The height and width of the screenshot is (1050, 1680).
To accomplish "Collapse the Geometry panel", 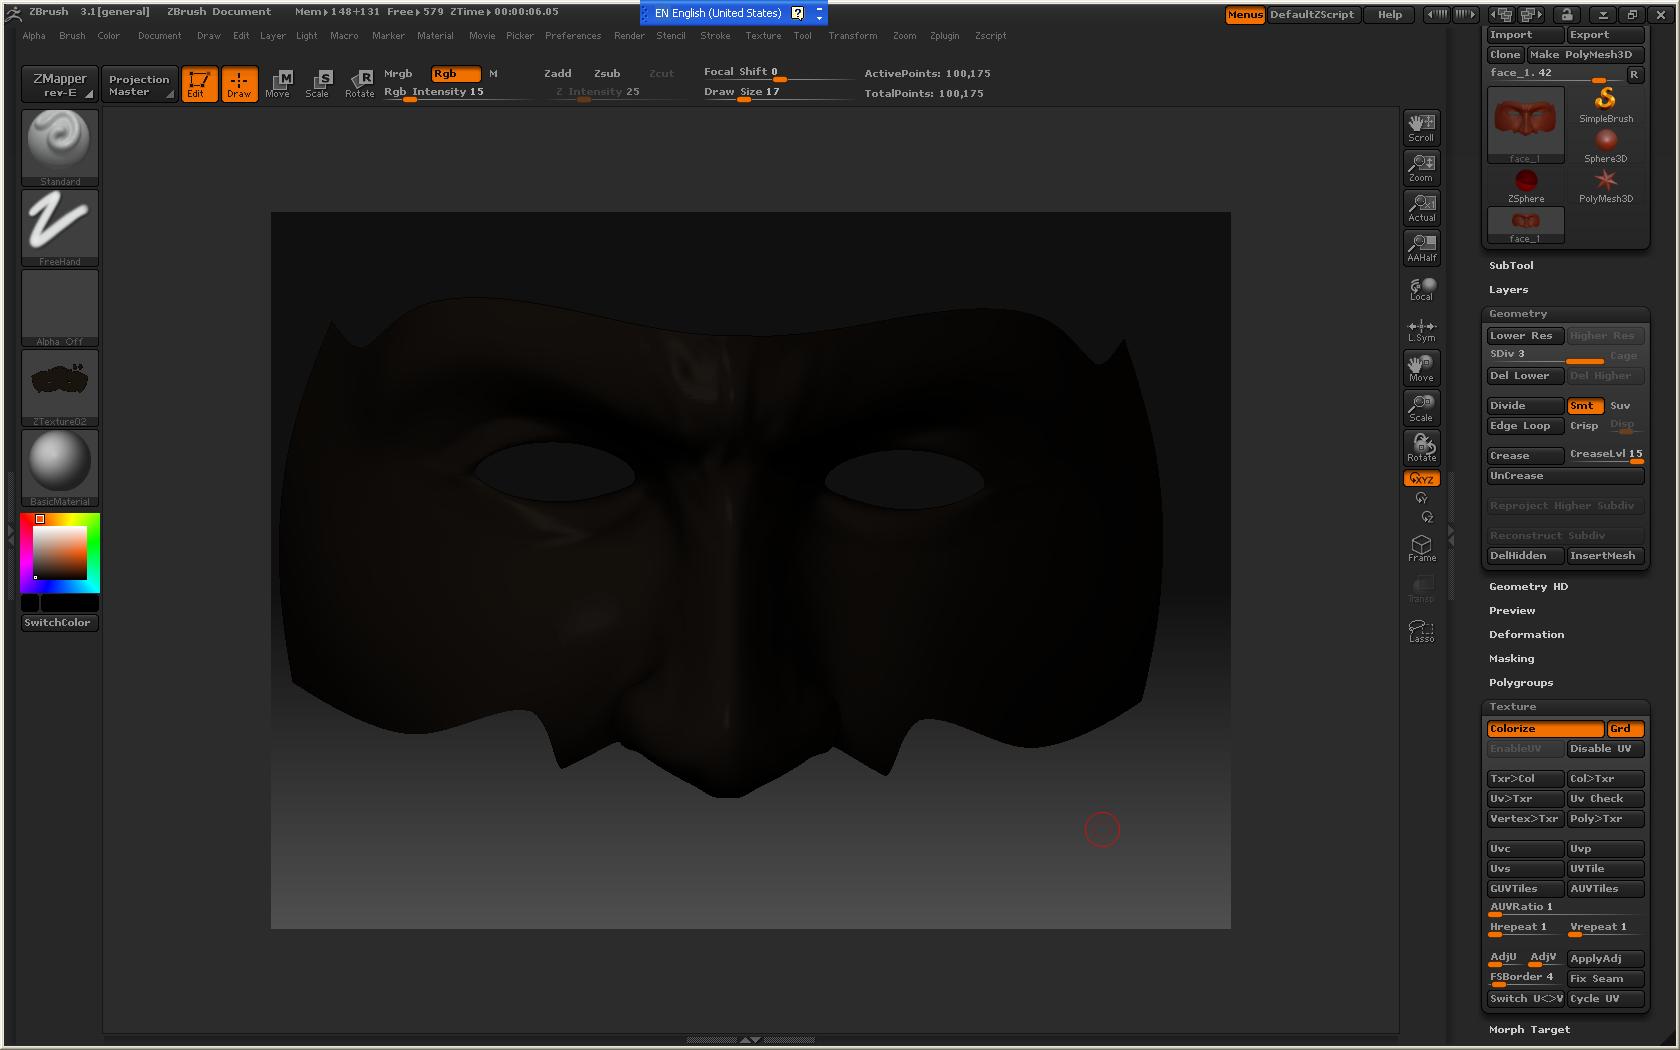I will pyautogui.click(x=1517, y=313).
